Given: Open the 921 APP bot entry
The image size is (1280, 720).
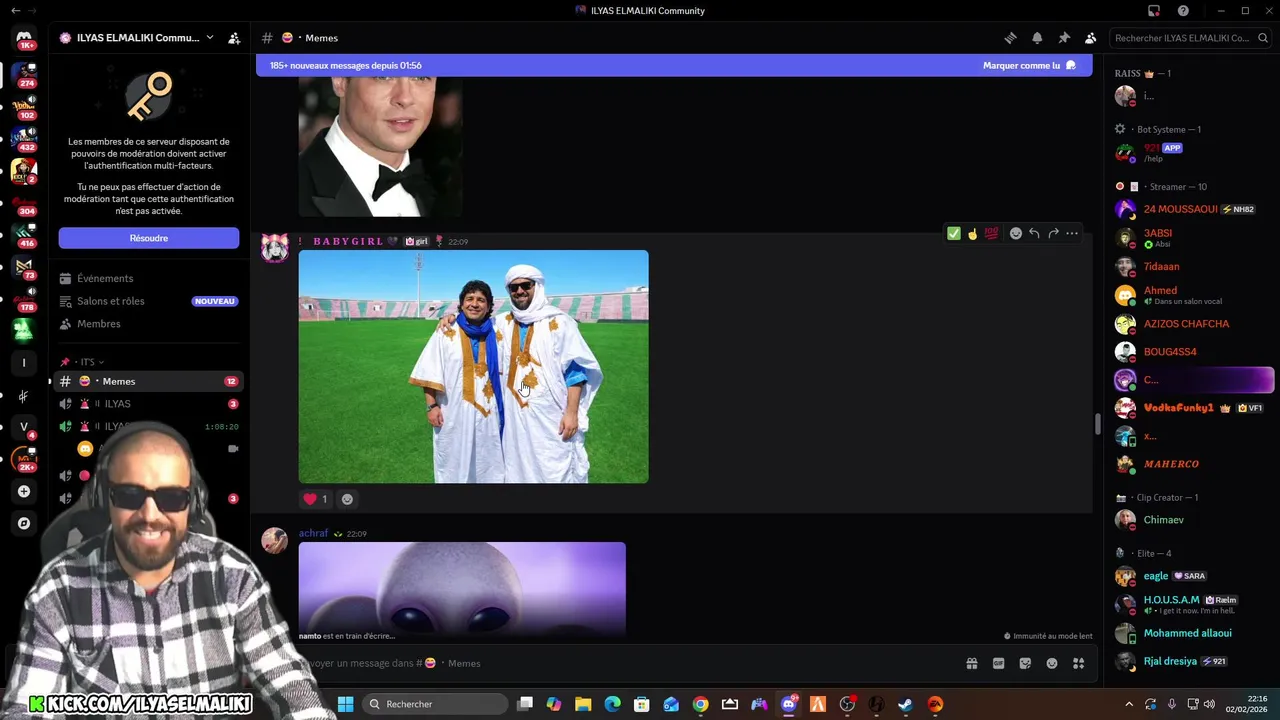Looking at the screenshot, I should click(1193, 152).
